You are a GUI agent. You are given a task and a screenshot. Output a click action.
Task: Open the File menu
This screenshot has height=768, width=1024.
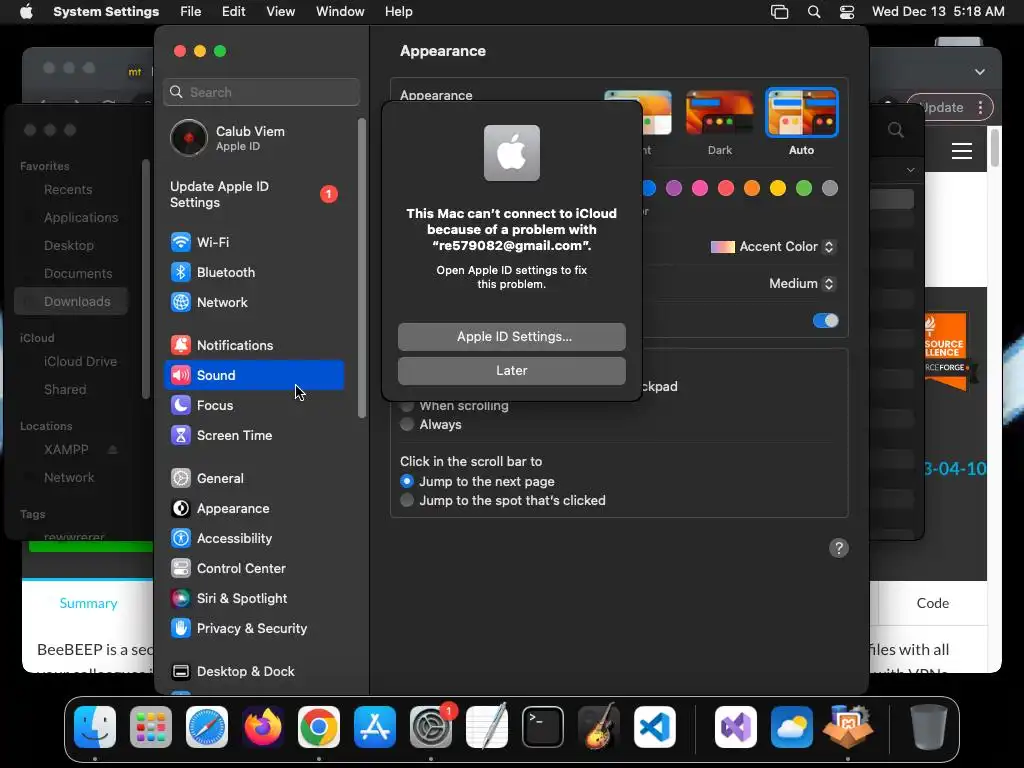pyautogui.click(x=191, y=12)
